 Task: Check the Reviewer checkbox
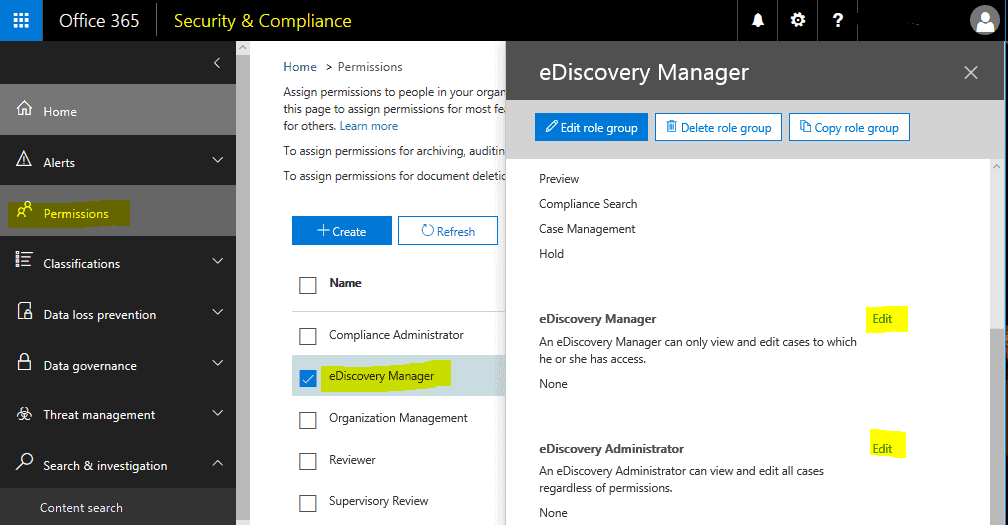[308, 461]
